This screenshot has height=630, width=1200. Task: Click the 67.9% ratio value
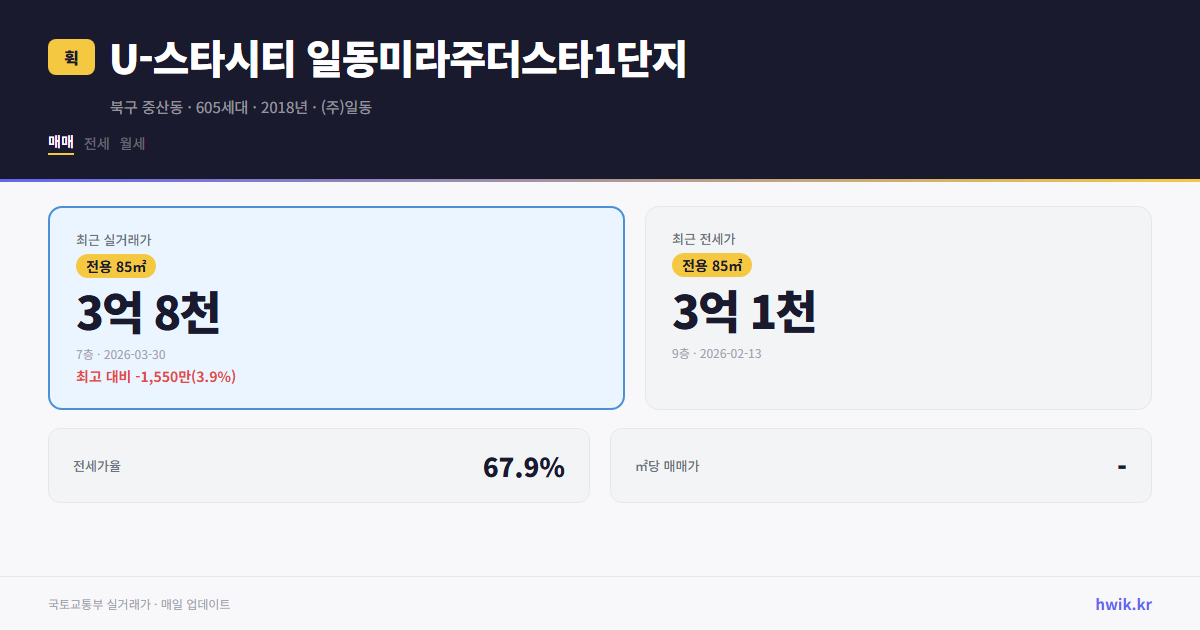pyautogui.click(x=524, y=466)
